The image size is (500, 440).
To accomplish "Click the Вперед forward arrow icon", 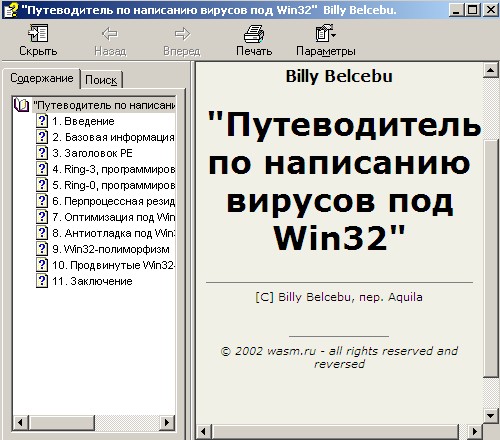I will click(x=182, y=34).
